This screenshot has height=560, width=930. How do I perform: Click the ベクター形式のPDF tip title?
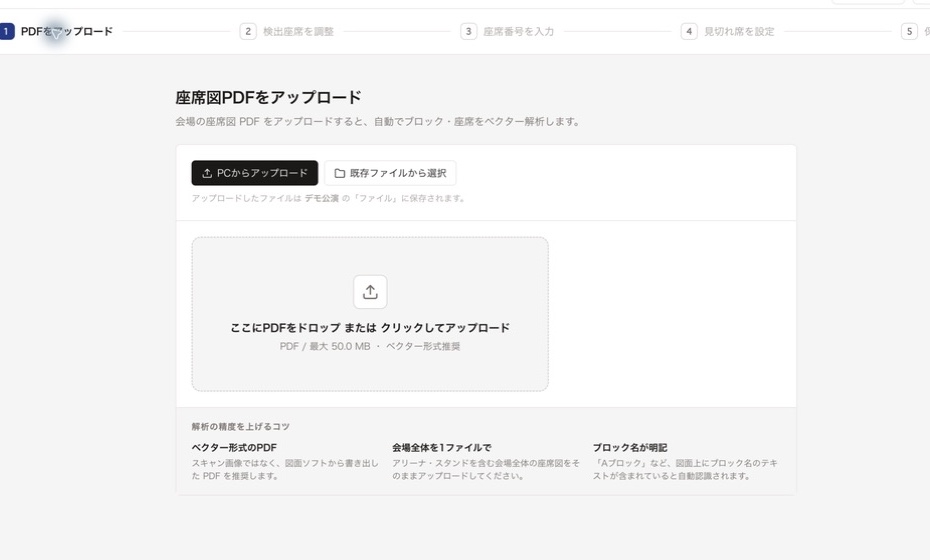(x=234, y=447)
